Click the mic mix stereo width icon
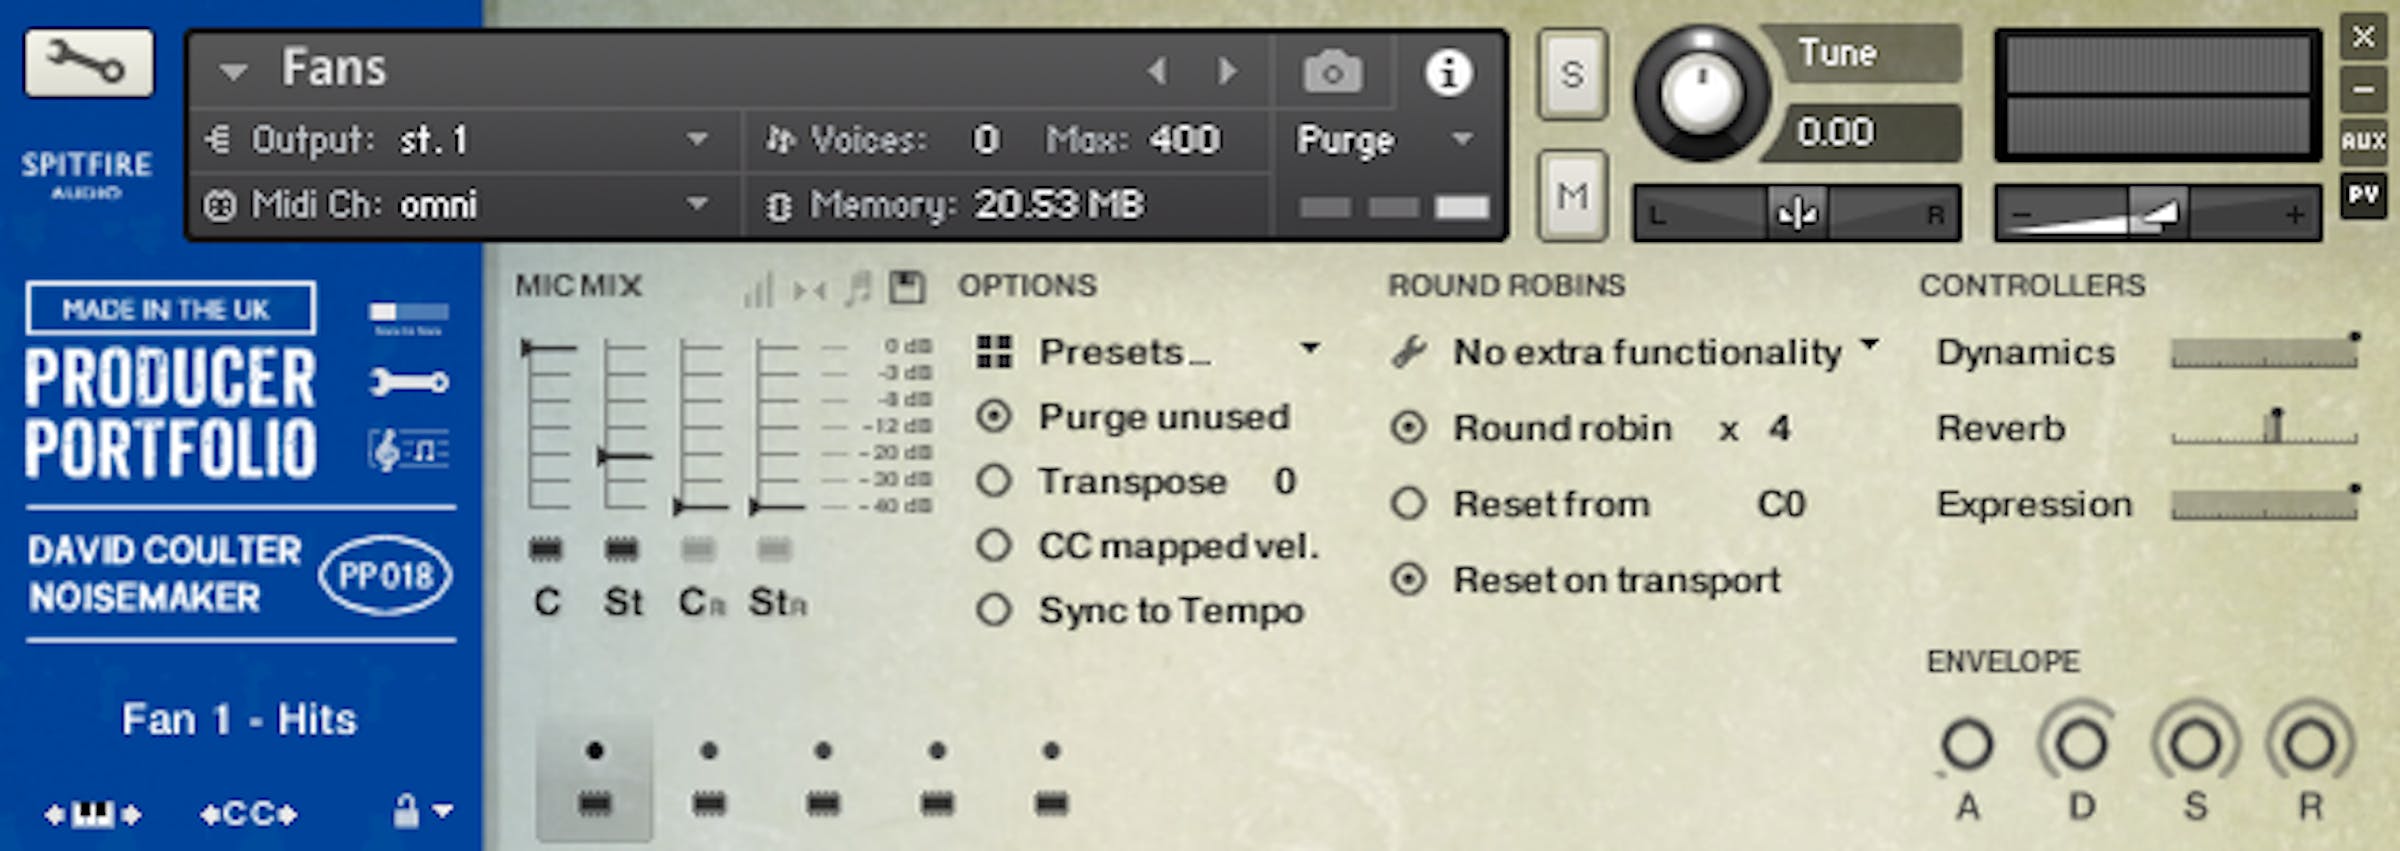The width and height of the screenshot is (2400, 851). pos(809,290)
